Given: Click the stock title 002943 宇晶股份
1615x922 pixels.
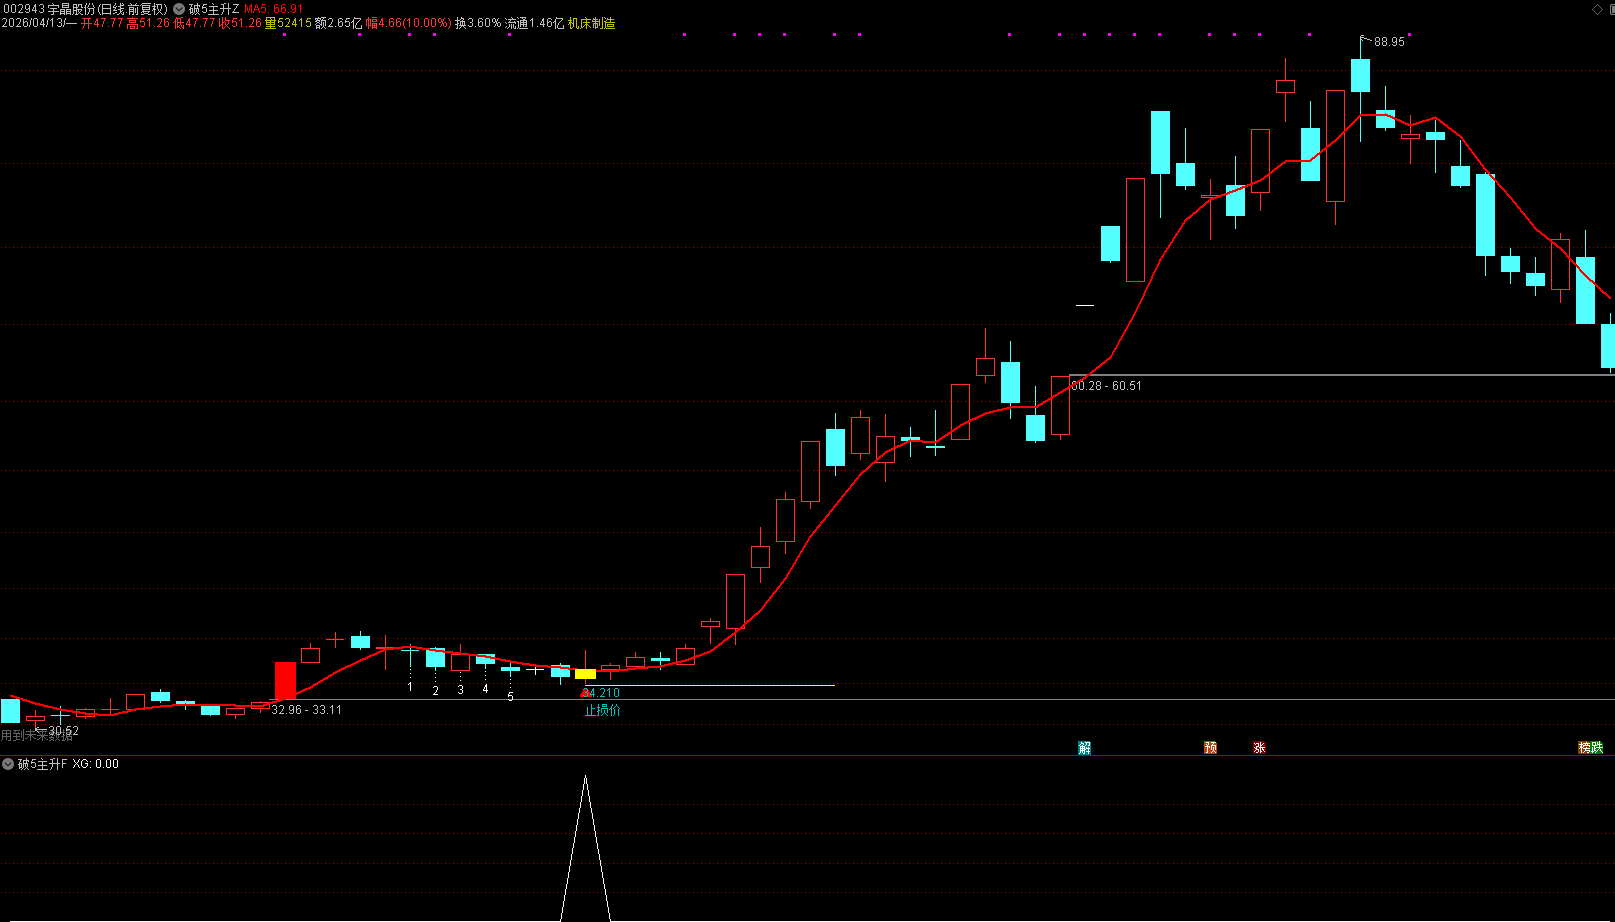Looking at the screenshot, I should click(85, 9).
